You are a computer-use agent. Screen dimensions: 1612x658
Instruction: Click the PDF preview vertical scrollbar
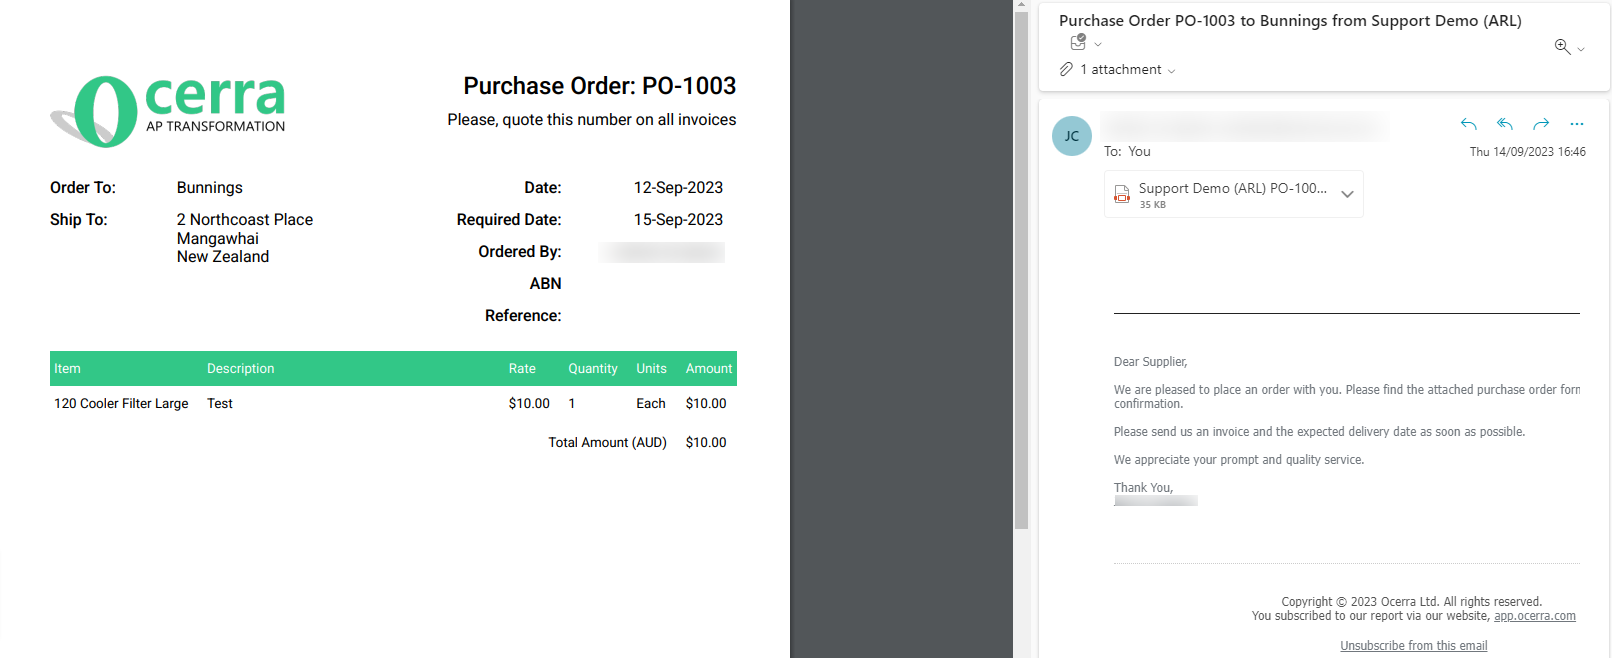[1021, 270]
